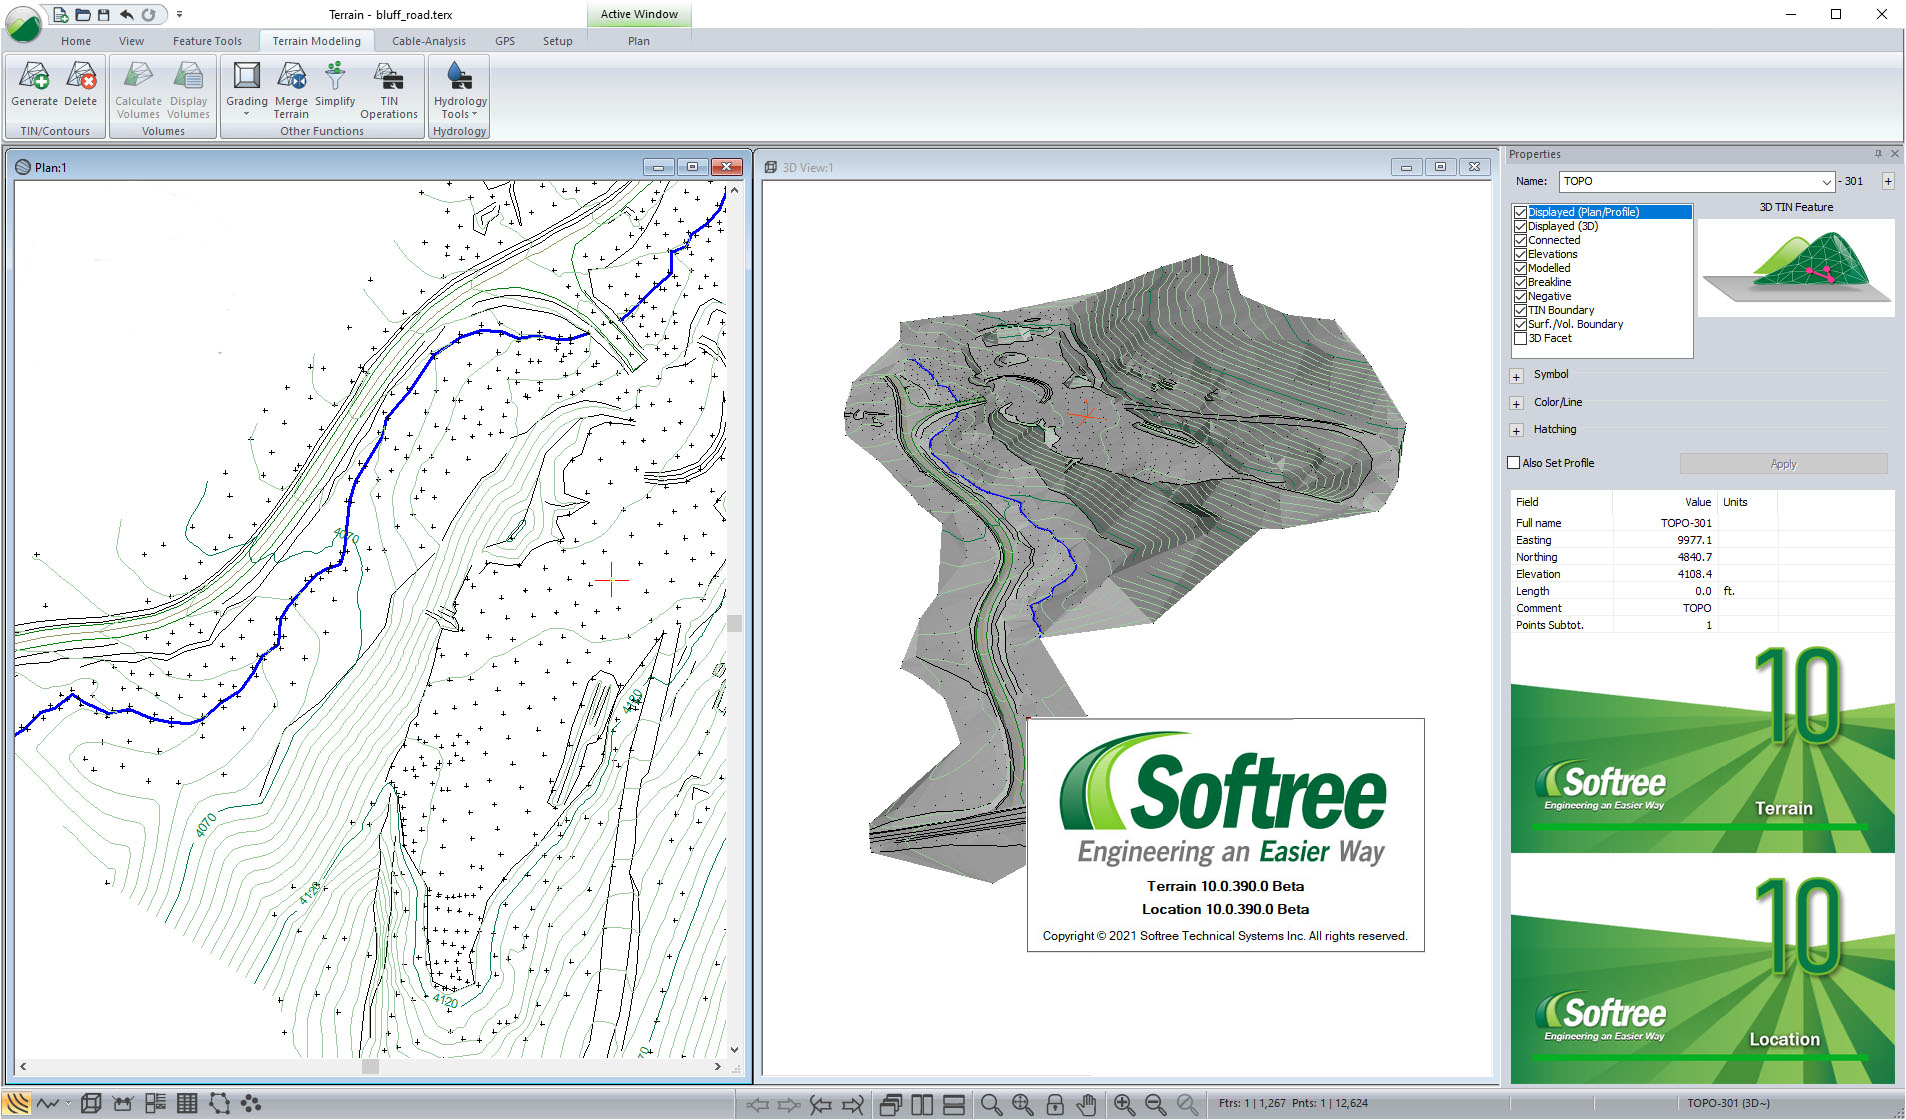Toggle Displayed (3D) checkbox
The width and height of the screenshot is (1906, 1120).
tap(1520, 226)
